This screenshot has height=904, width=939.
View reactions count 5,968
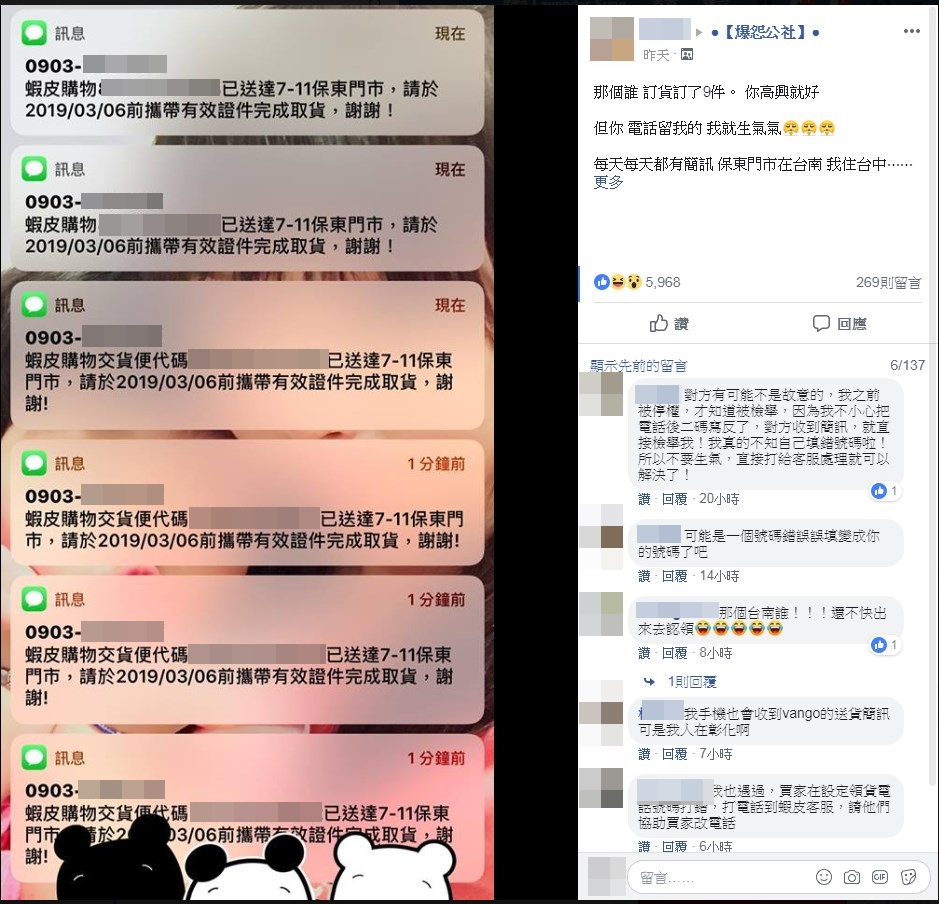point(662,282)
